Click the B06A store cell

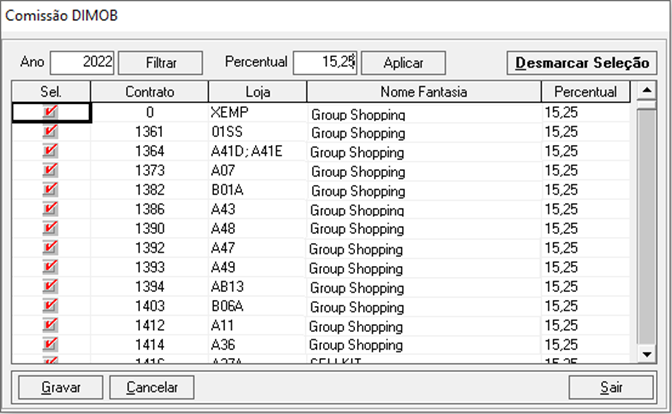click(x=258, y=306)
